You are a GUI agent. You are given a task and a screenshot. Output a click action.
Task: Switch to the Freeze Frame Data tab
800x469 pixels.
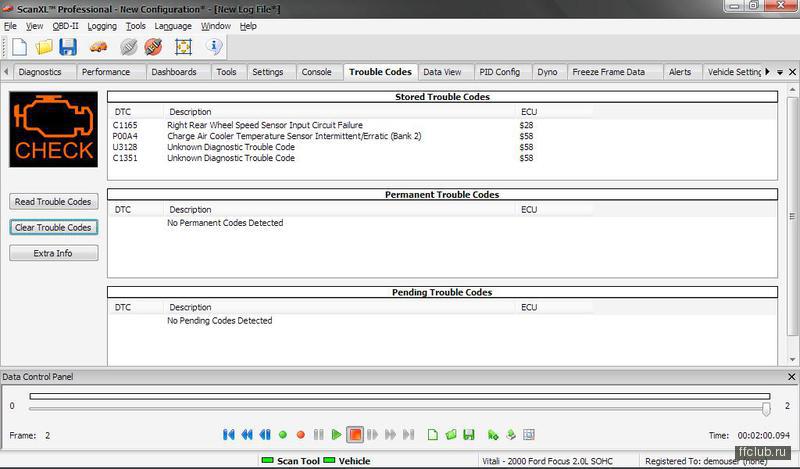point(608,72)
